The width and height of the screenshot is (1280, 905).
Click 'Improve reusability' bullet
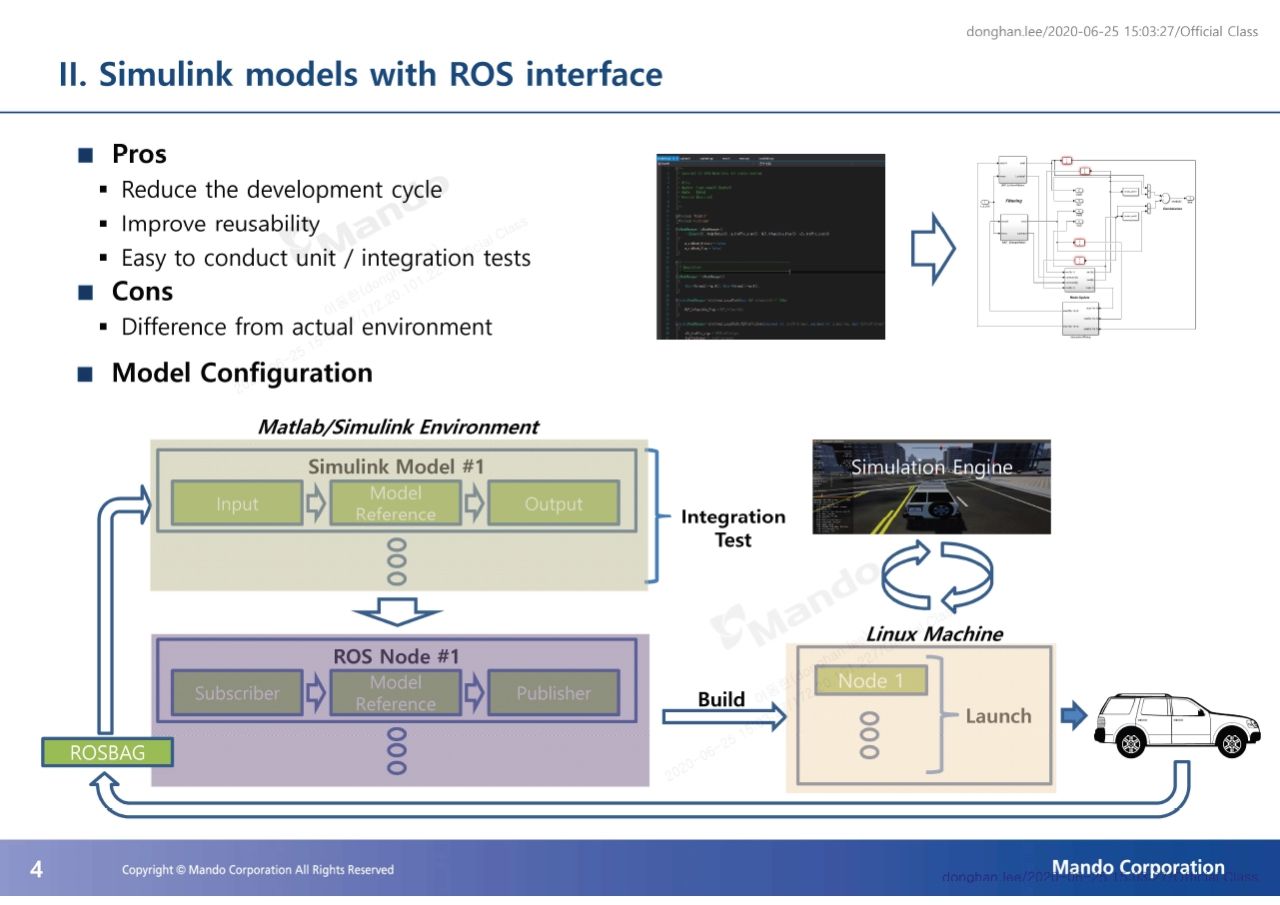pyautogui.click(x=220, y=224)
